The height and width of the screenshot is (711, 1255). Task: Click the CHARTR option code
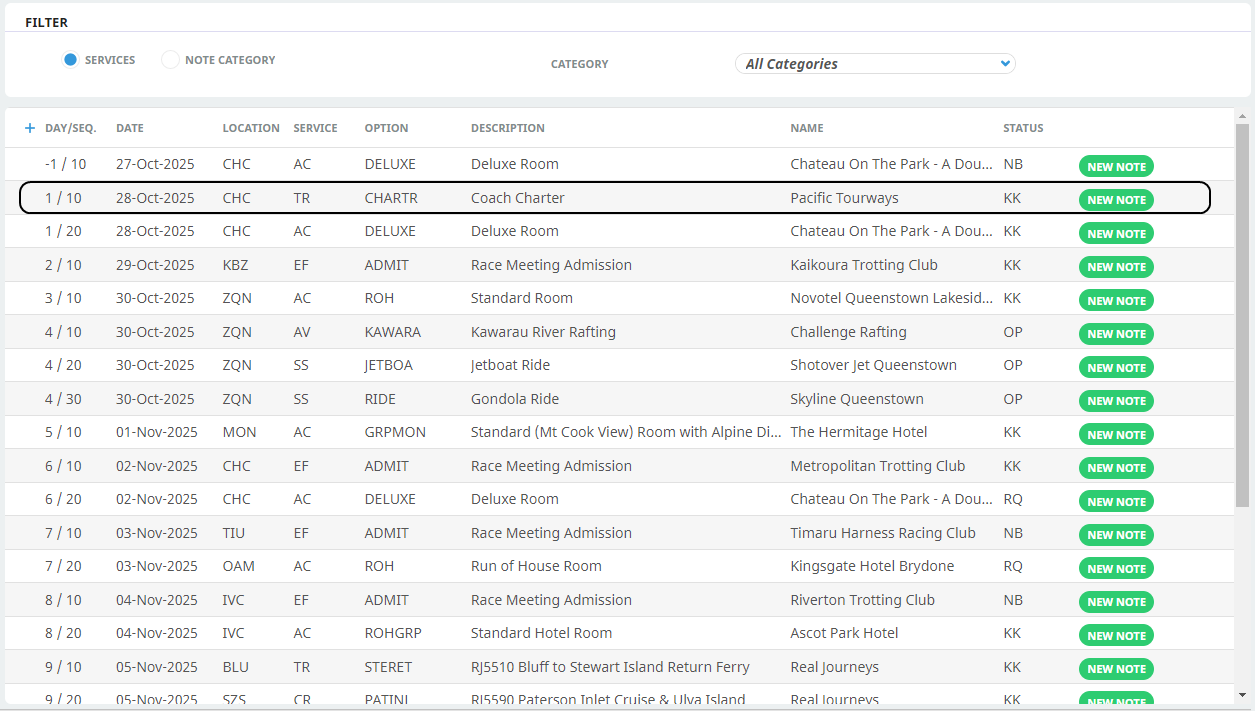pos(391,198)
